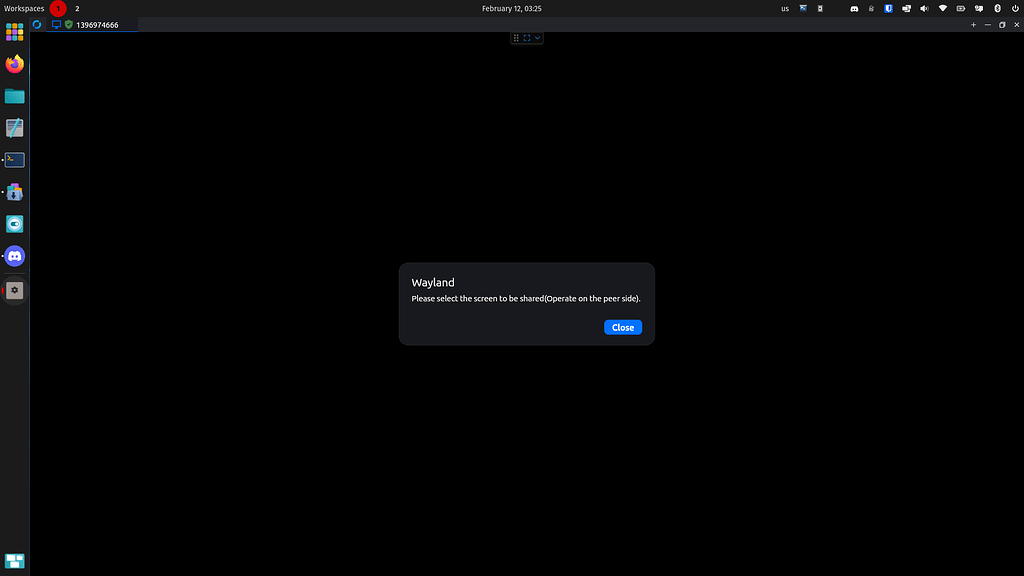Restore the RustDesk window size
The width and height of the screenshot is (1024, 576).
1002,25
